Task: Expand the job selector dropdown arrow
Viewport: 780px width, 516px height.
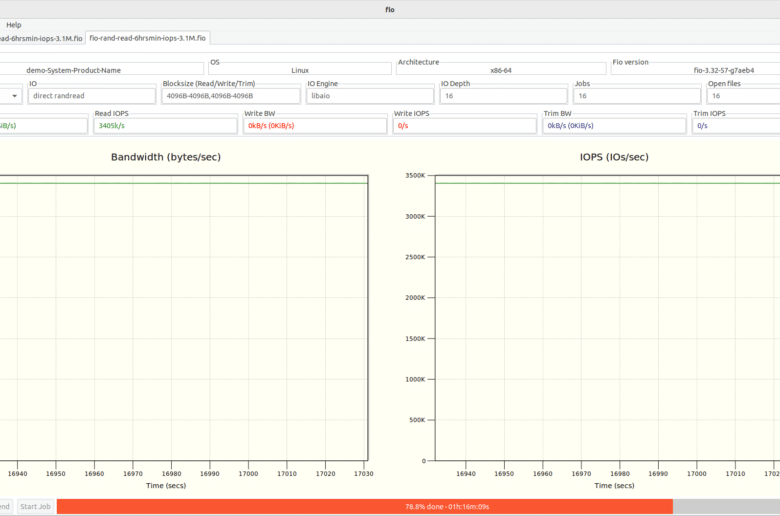Action: [x=14, y=96]
